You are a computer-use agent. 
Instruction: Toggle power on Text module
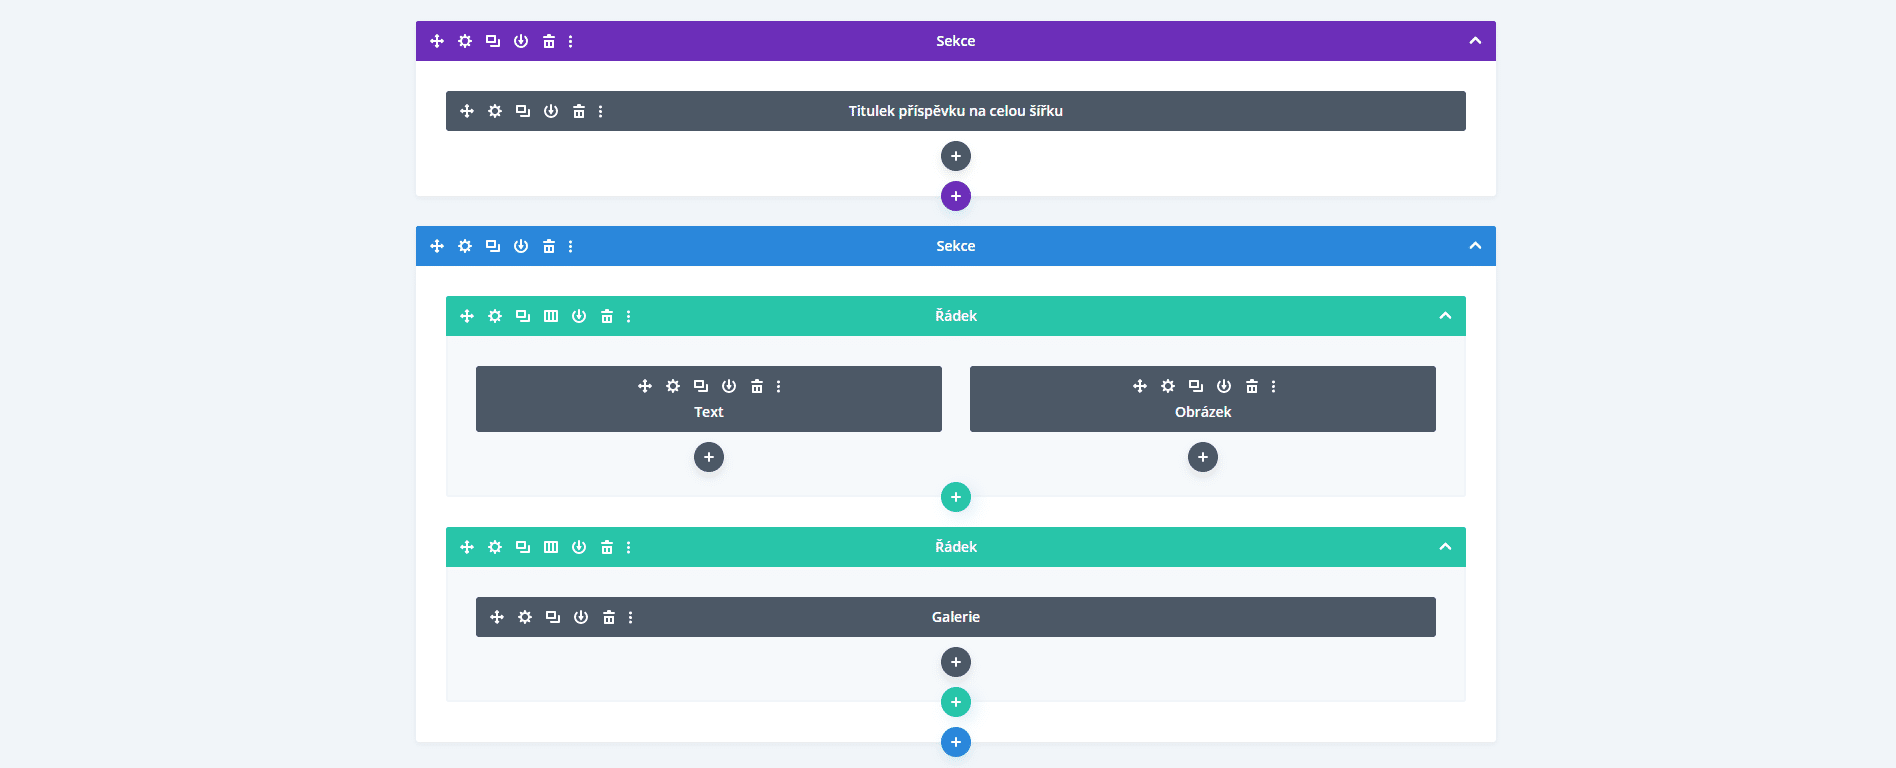point(729,386)
